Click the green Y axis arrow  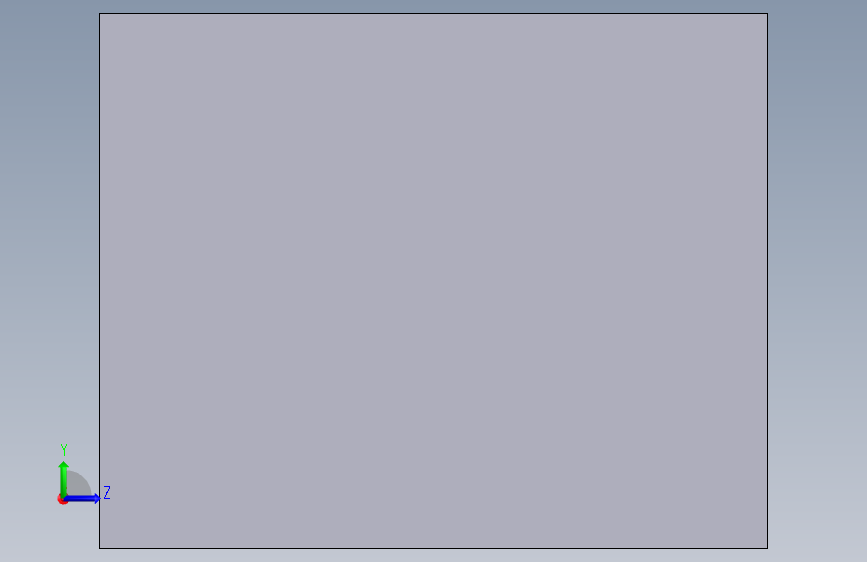coord(64,479)
